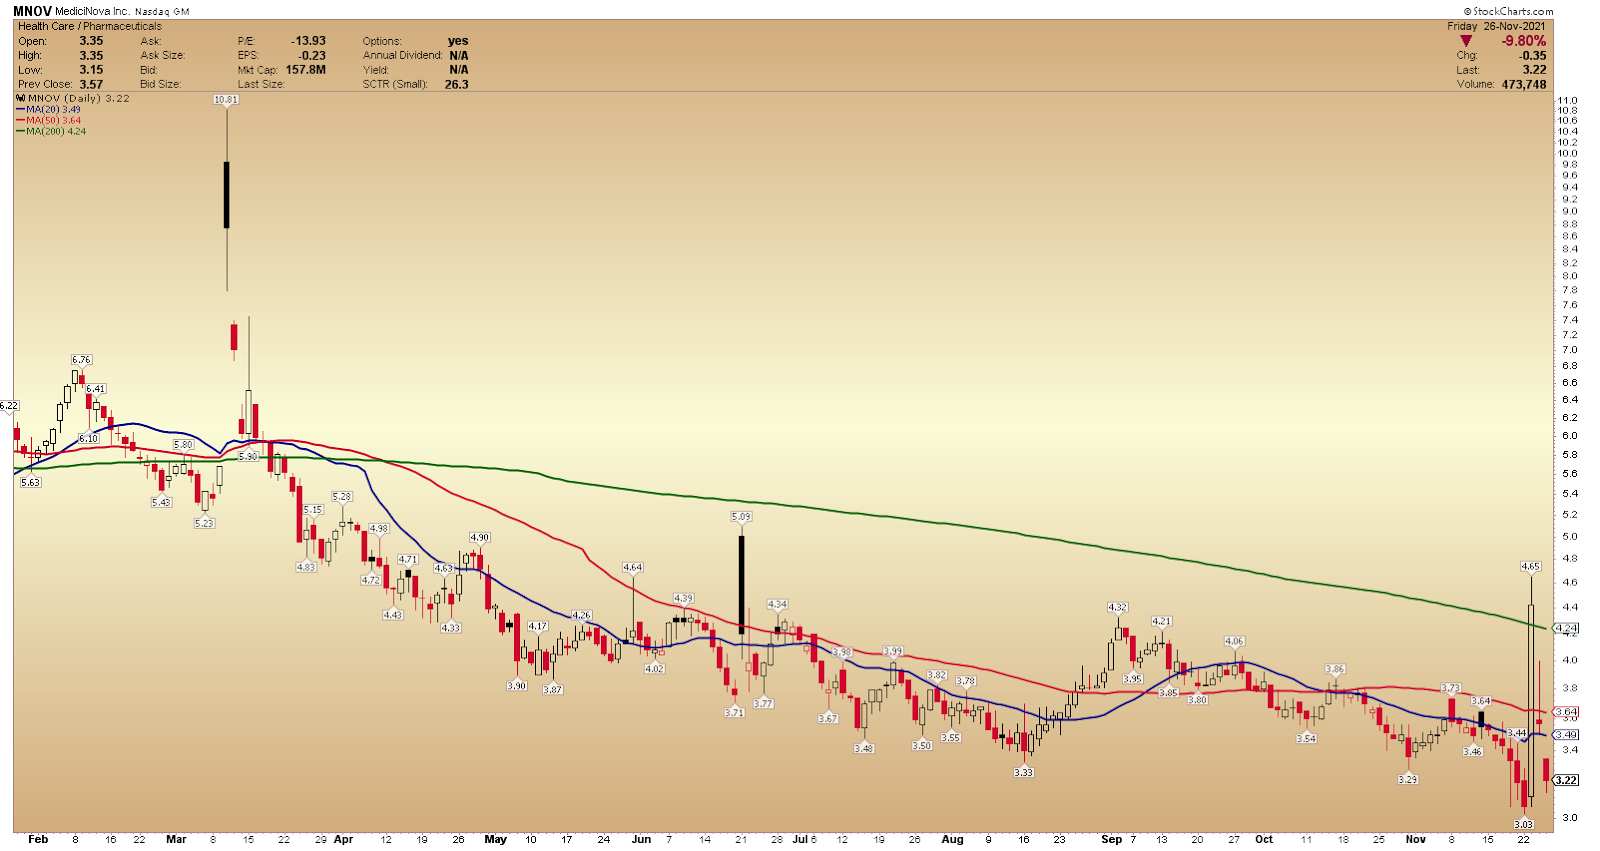Image resolution: width=1600 pixels, height=851 pixels.
Task: Click the blue 3.49 axis tag at right edge
Action: click(x=1566, y=735)
